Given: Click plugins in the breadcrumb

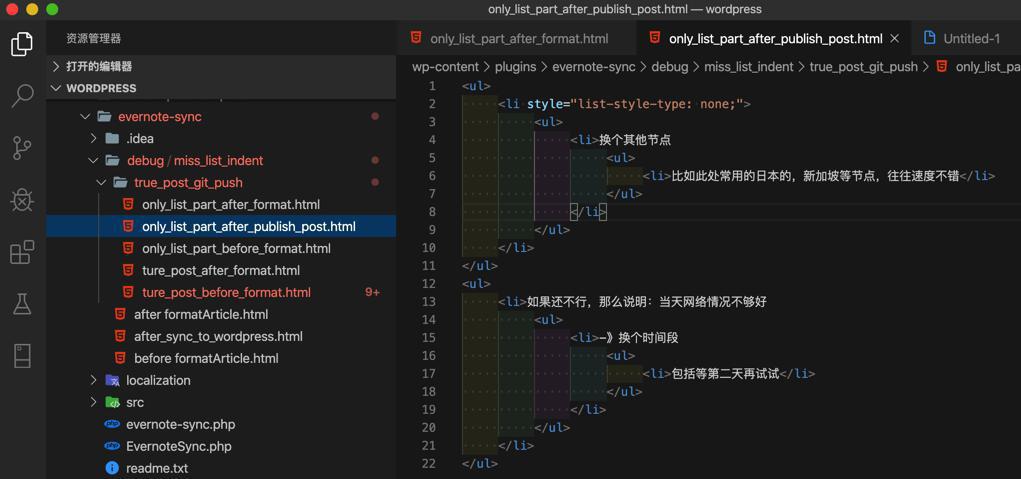Looking at the screenshot, I should click(516, 66).
